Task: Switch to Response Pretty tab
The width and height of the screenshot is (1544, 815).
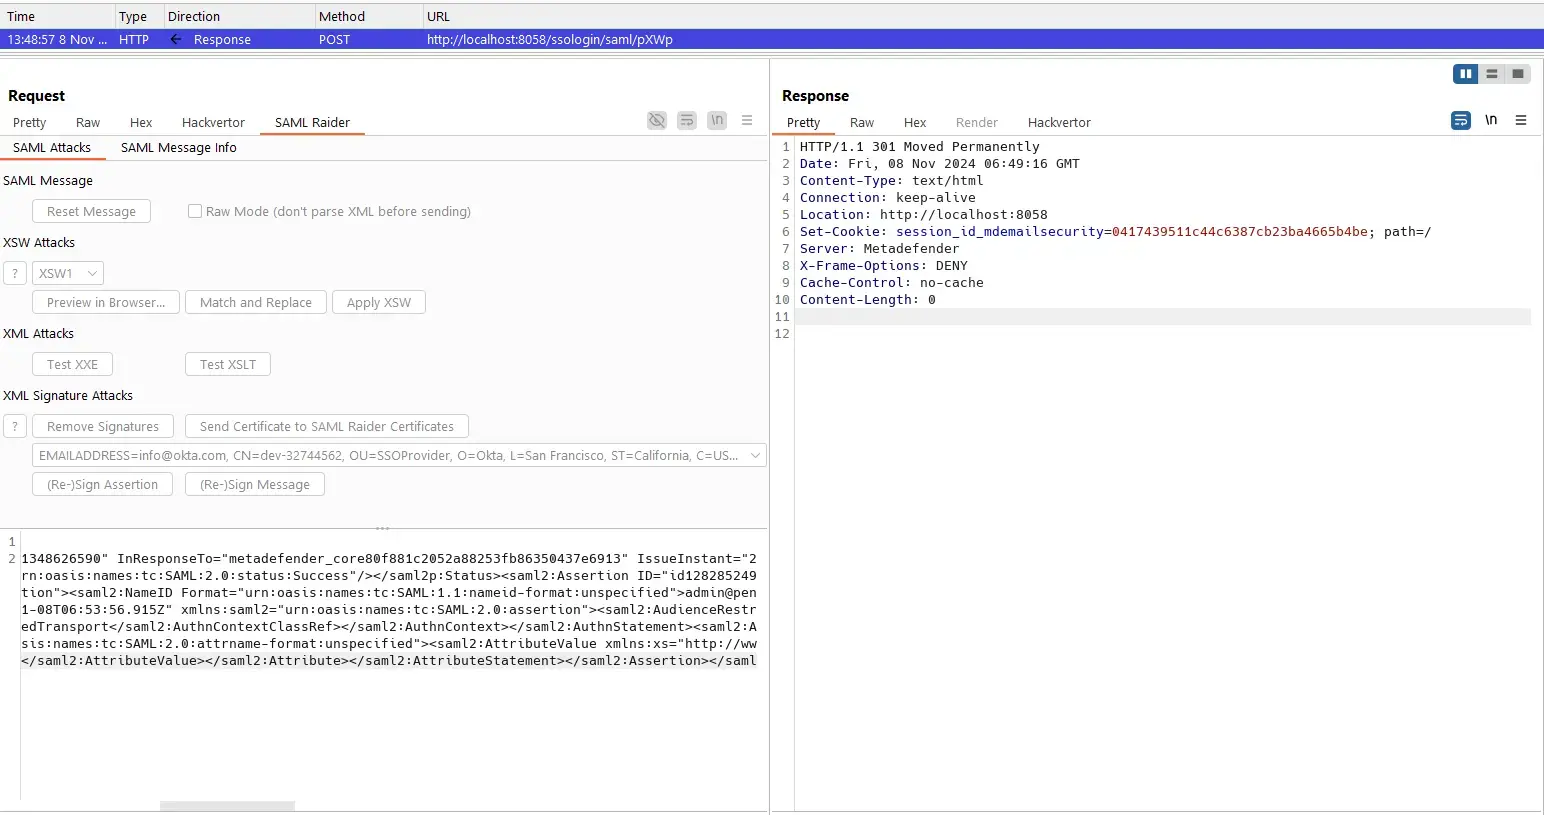Action: [803, 122]
